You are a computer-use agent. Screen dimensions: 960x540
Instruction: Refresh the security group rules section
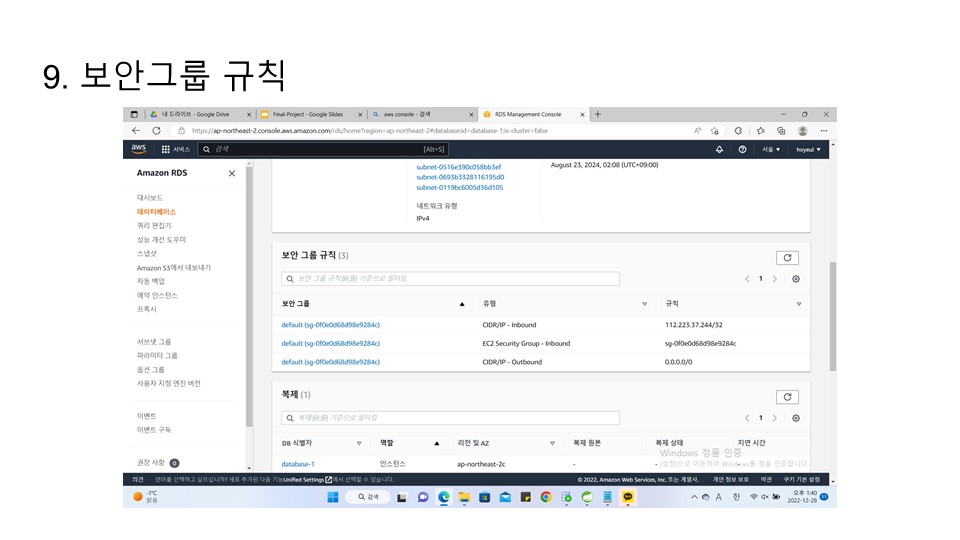[x=787, y=258]
